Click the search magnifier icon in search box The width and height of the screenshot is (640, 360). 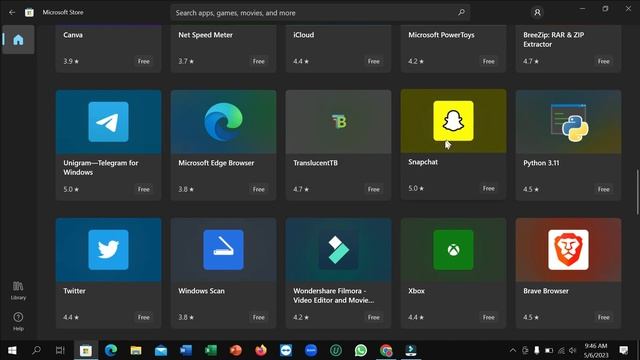[x=461, y=12]
